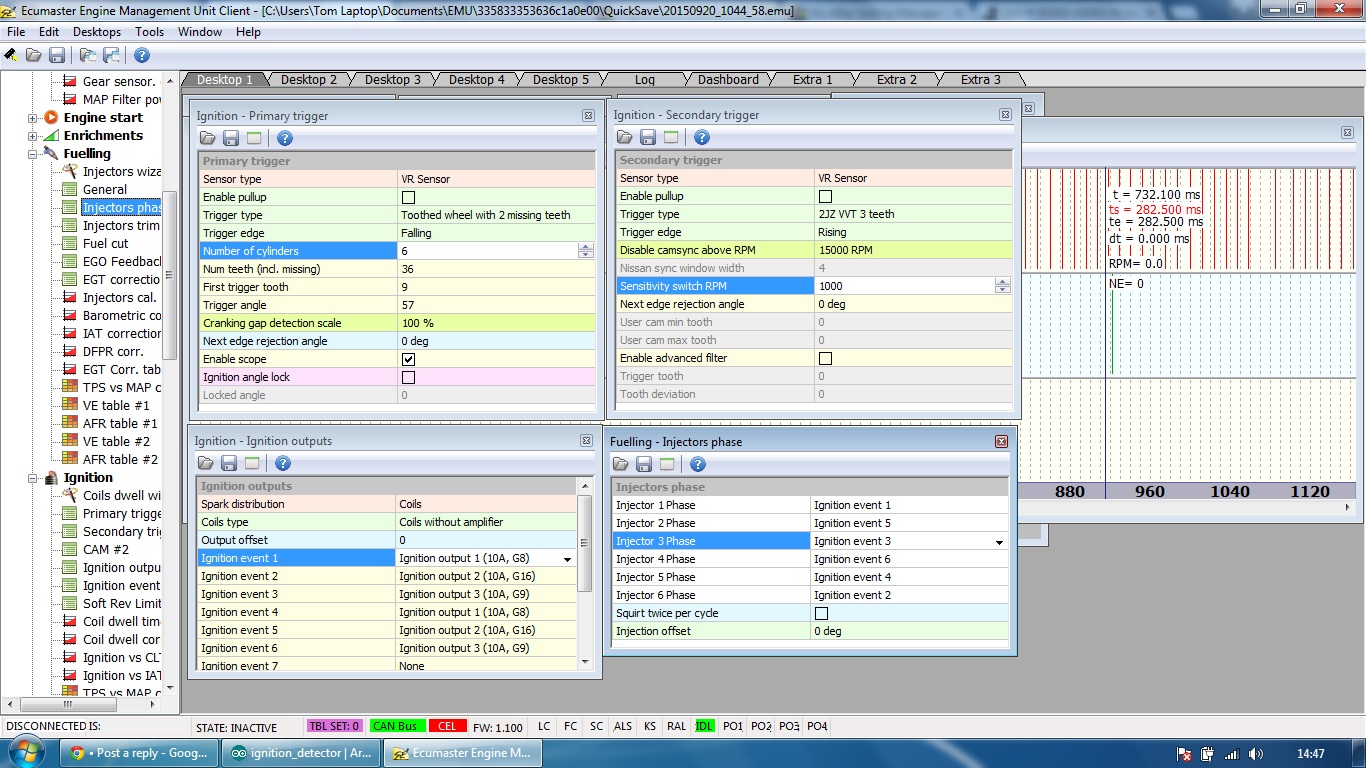Viewport: 1366px width, 768px height.
Task: Open the Injector 3 Phase dropdown
Action: coord(998,542)
